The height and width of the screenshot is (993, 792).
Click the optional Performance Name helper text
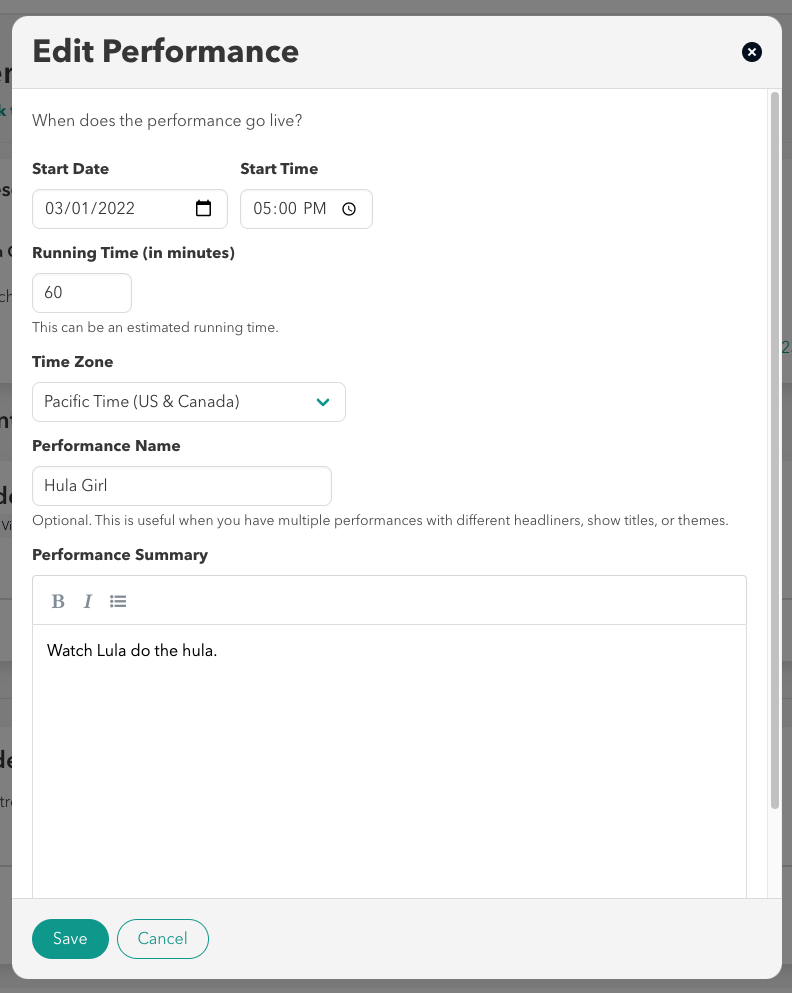pyautogui.click(x=380, y=521)
